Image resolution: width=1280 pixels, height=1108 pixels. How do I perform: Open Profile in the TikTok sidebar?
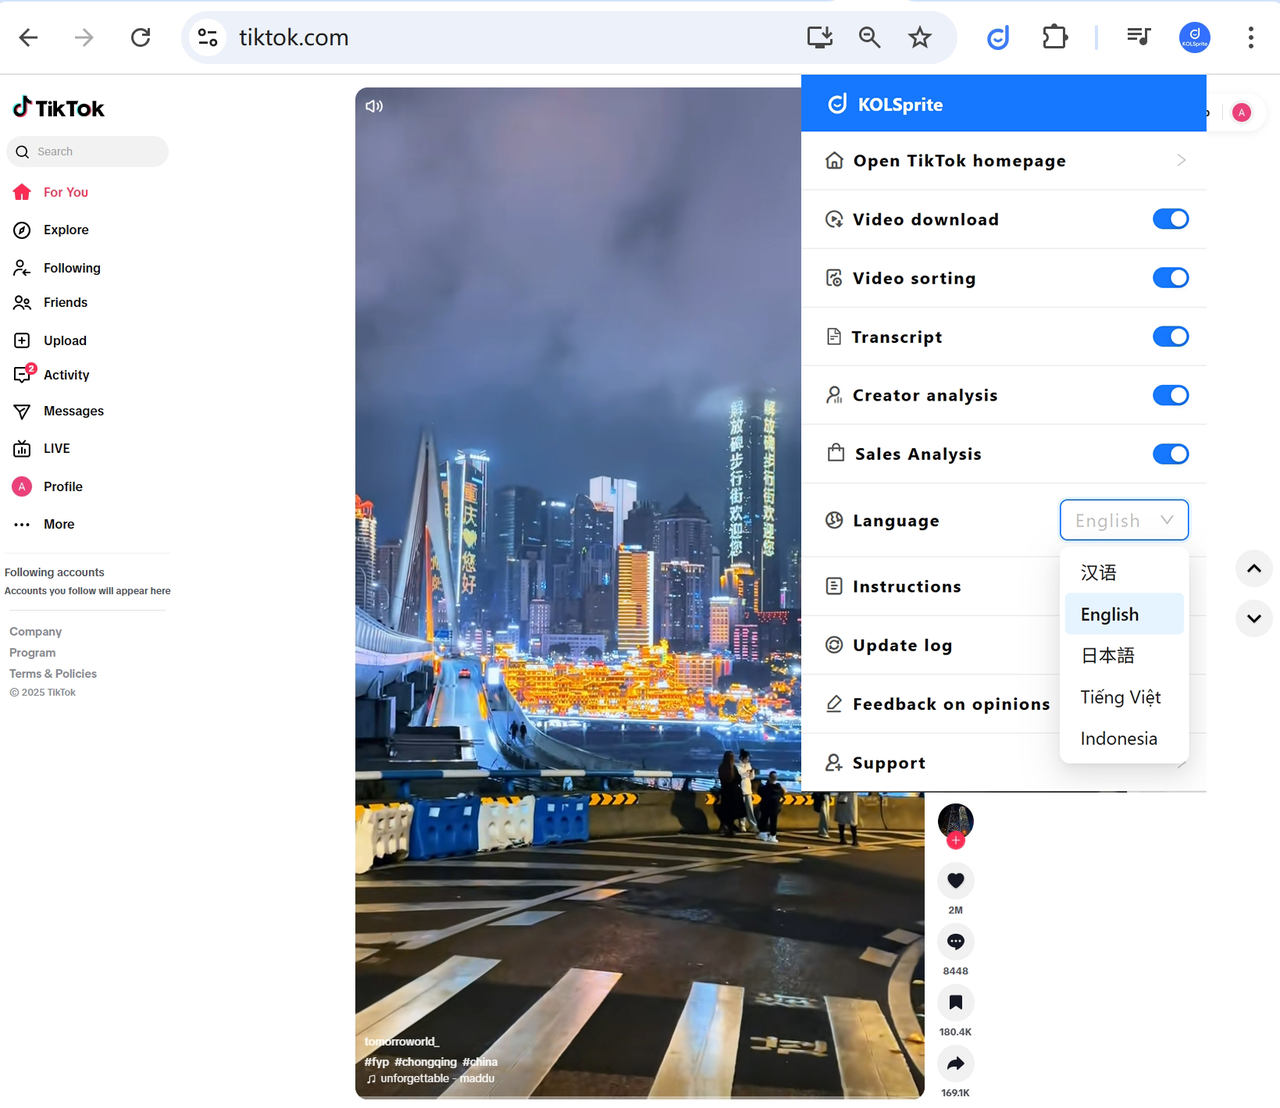(x=62, y=487)
